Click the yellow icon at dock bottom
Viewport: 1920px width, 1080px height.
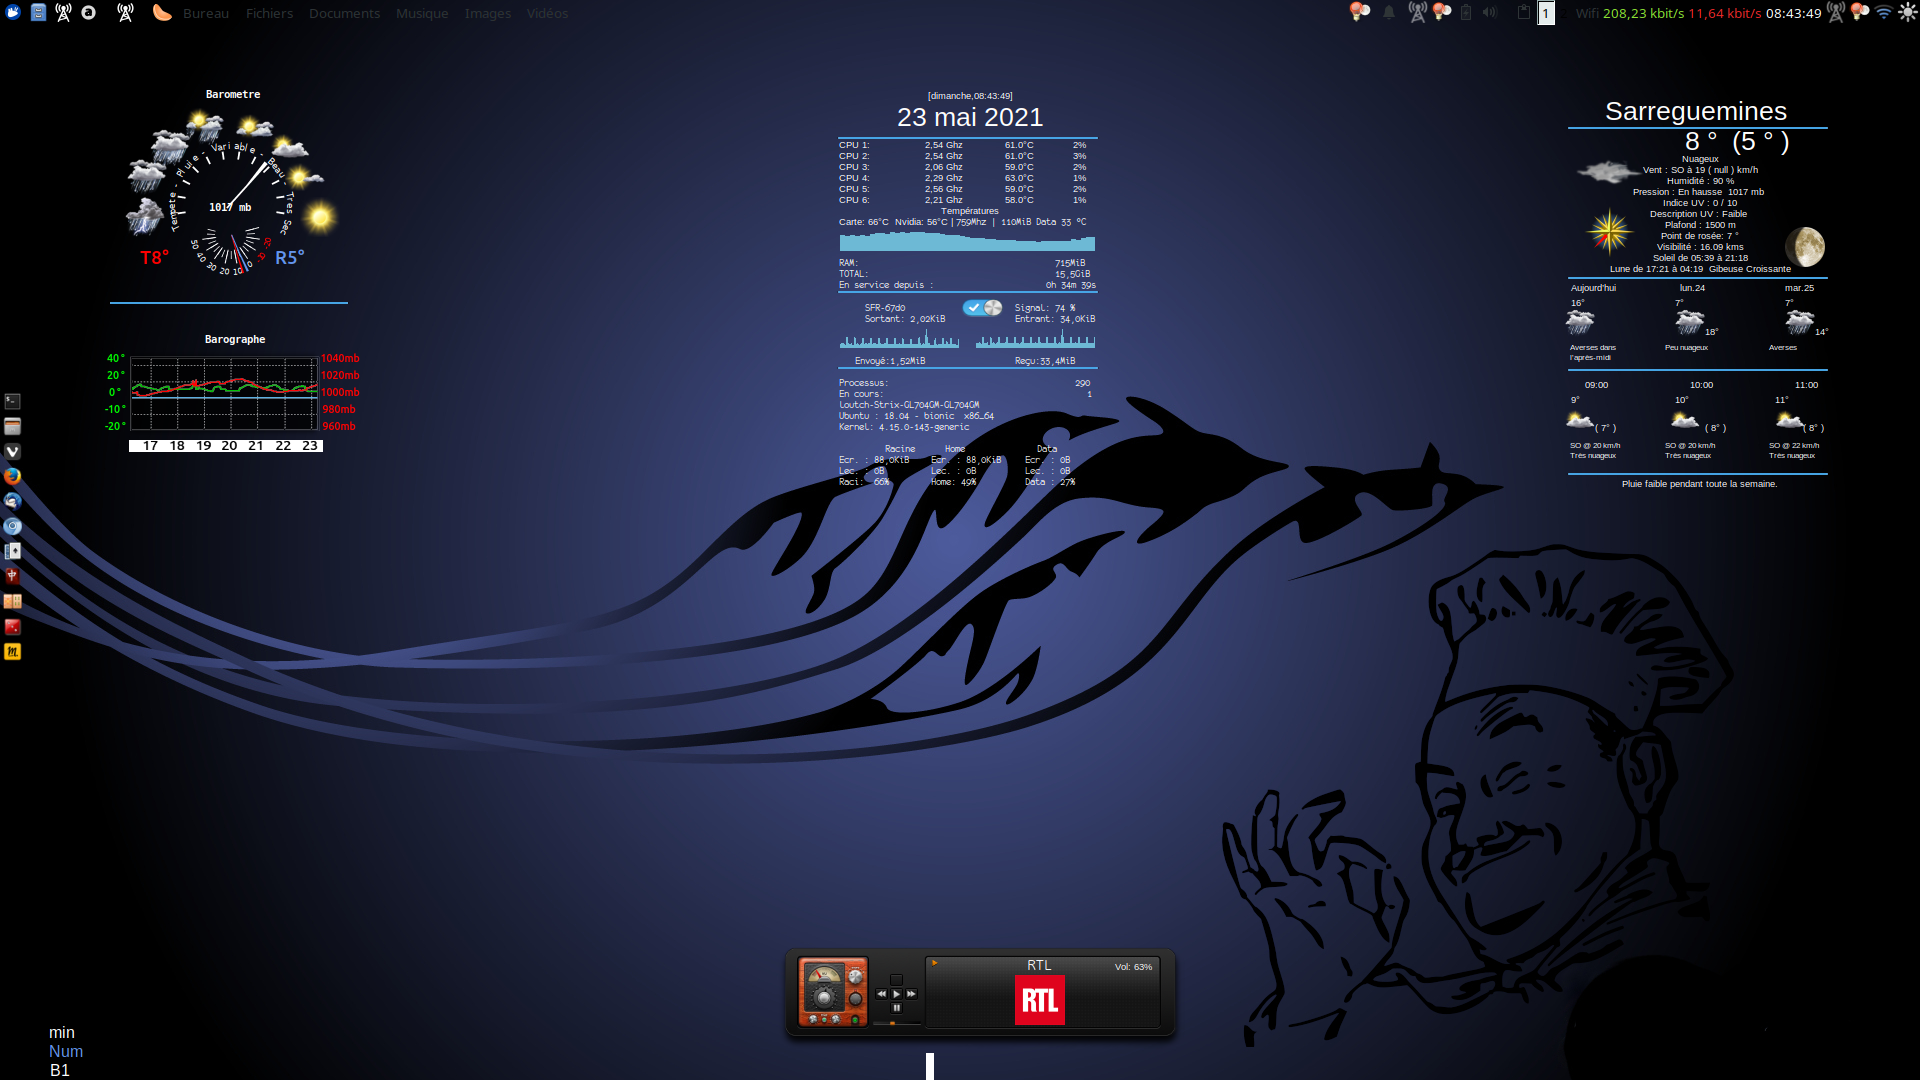point(13,651)
